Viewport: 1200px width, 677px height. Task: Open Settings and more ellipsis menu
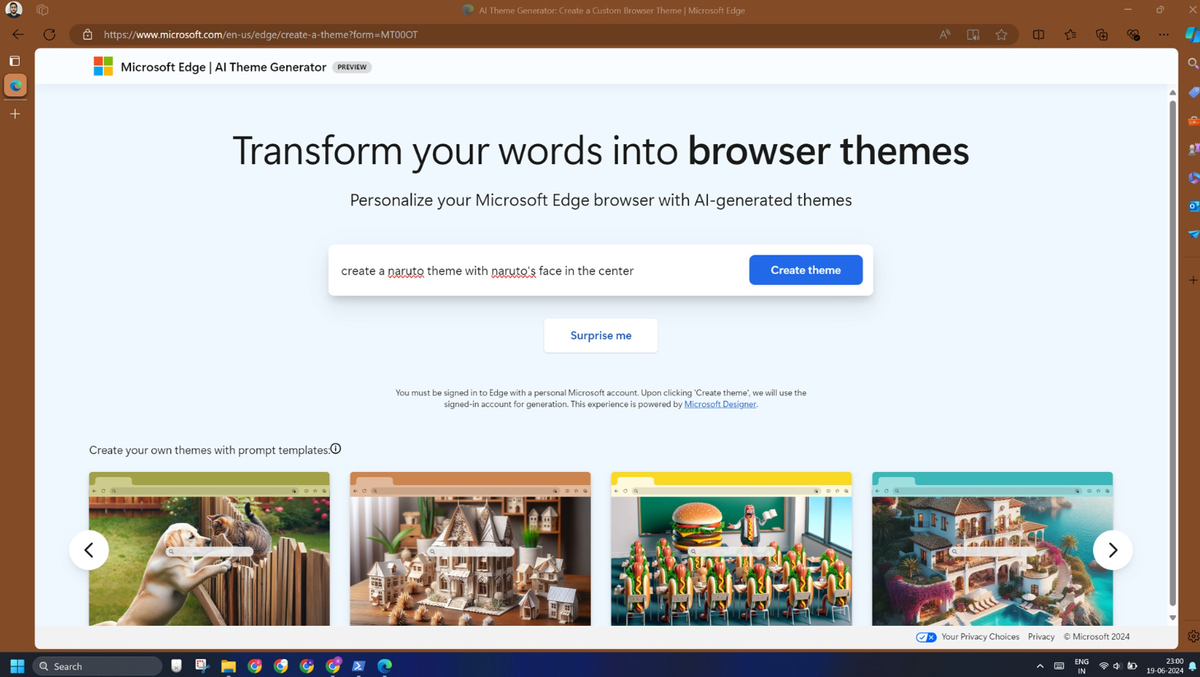click(x=1163, y=34)
